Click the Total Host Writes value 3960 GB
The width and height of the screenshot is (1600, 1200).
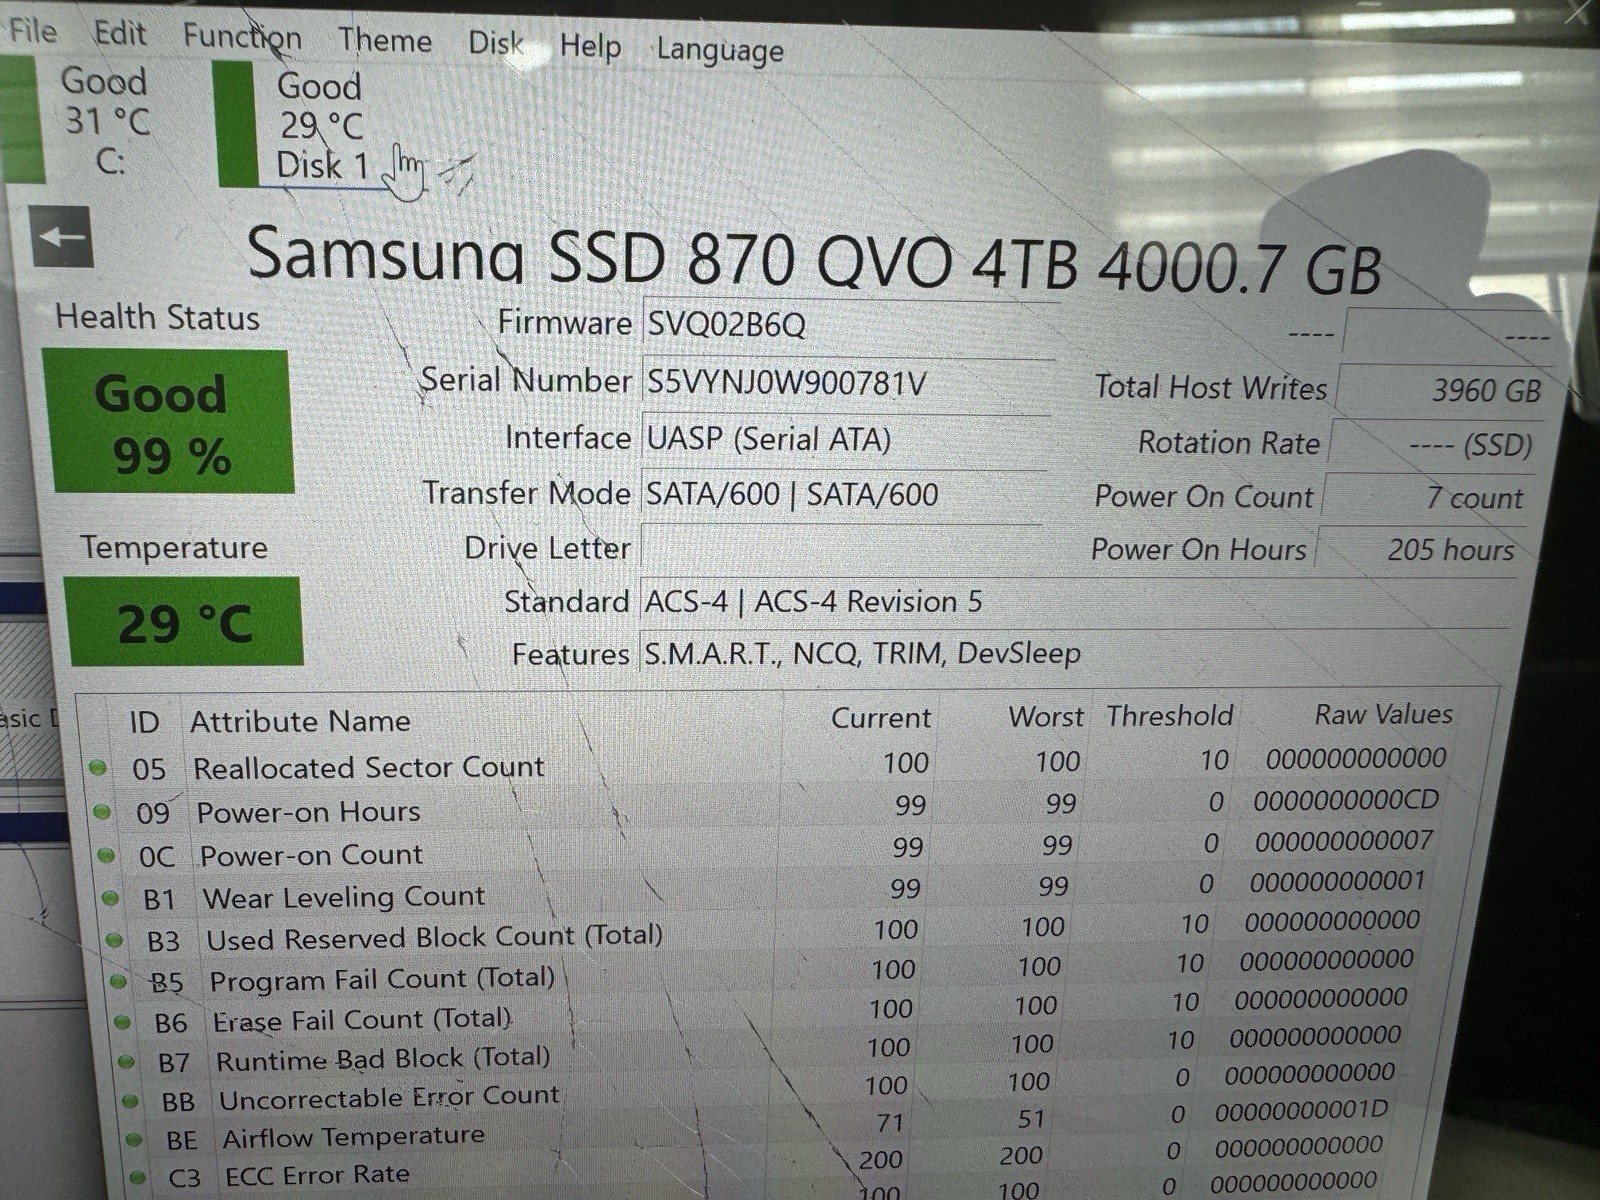[1443, 389]
